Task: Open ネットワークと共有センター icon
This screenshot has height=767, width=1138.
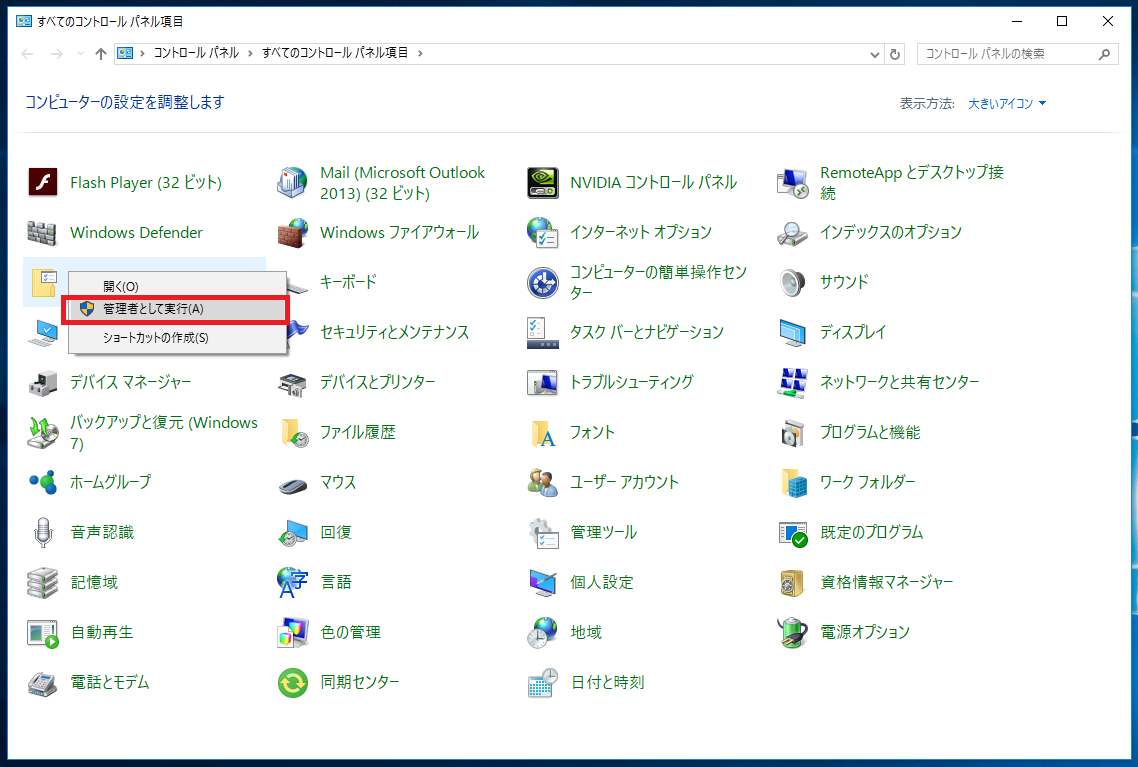Action: 793,382
